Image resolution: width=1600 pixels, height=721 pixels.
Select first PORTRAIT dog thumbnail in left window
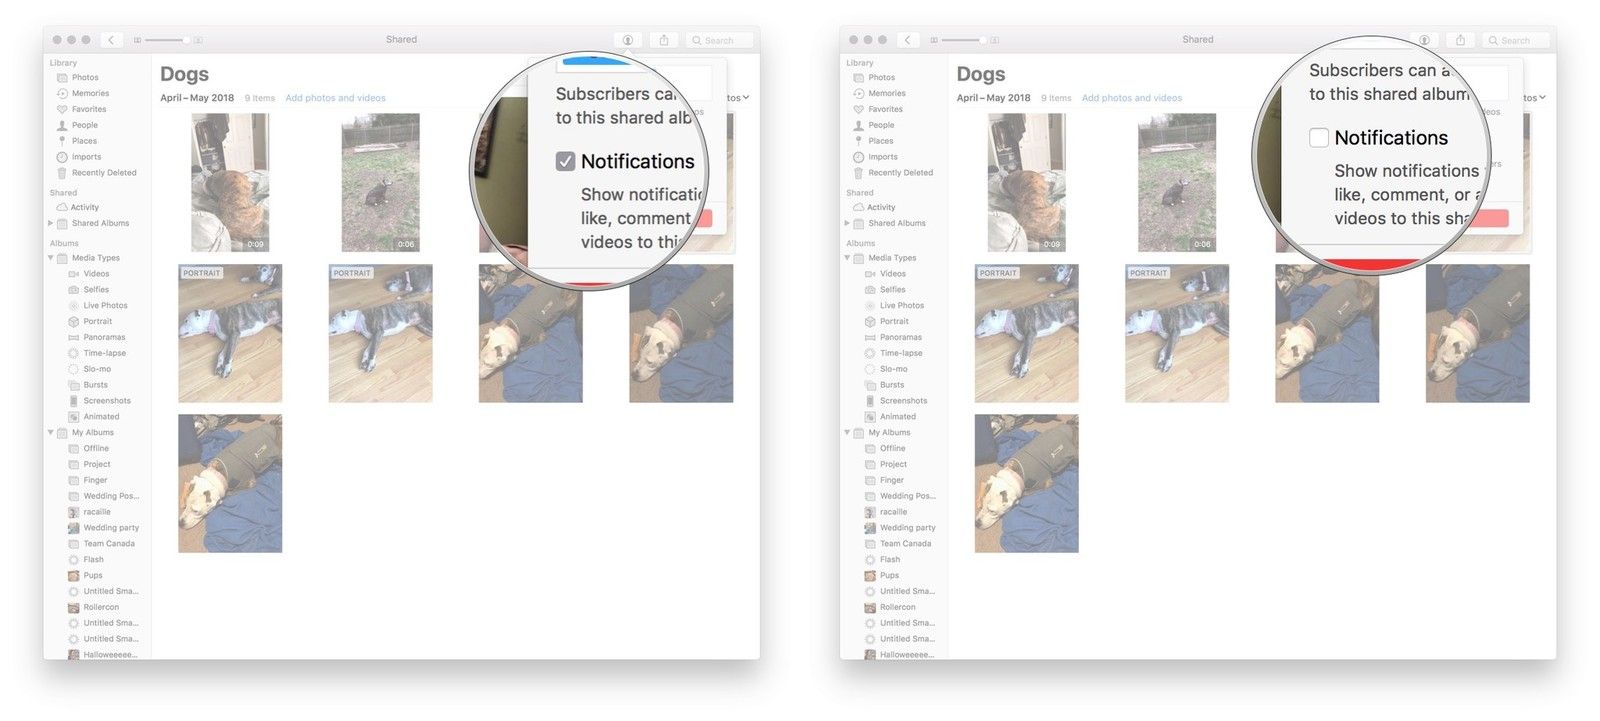coord(230,333)
